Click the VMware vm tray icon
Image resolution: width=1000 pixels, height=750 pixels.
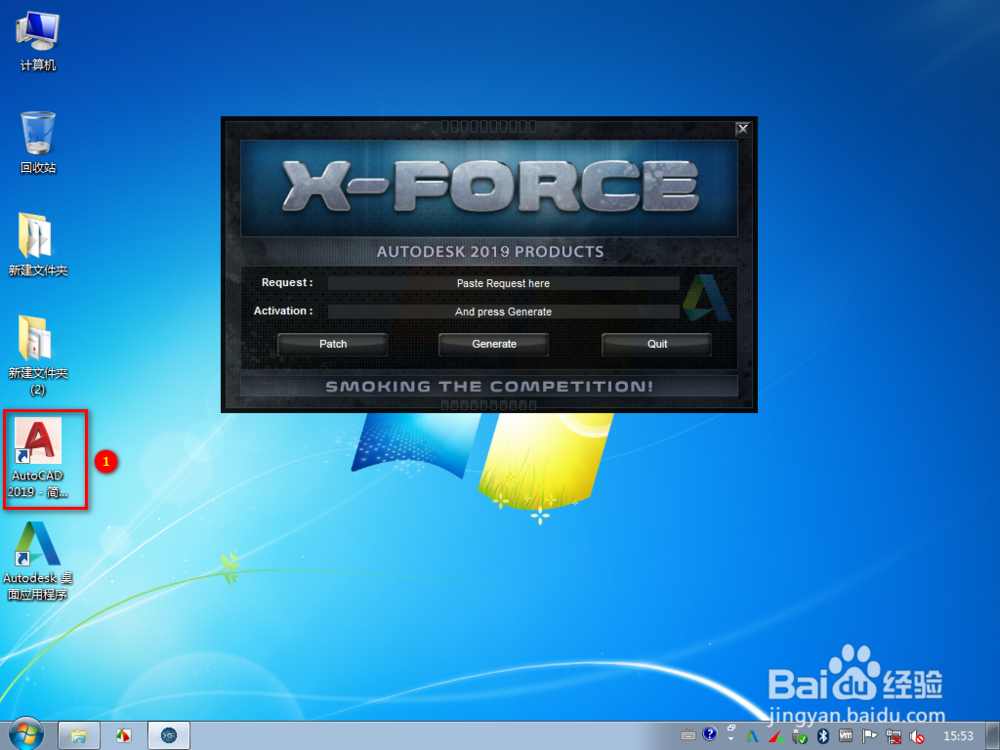coord(846,735)
